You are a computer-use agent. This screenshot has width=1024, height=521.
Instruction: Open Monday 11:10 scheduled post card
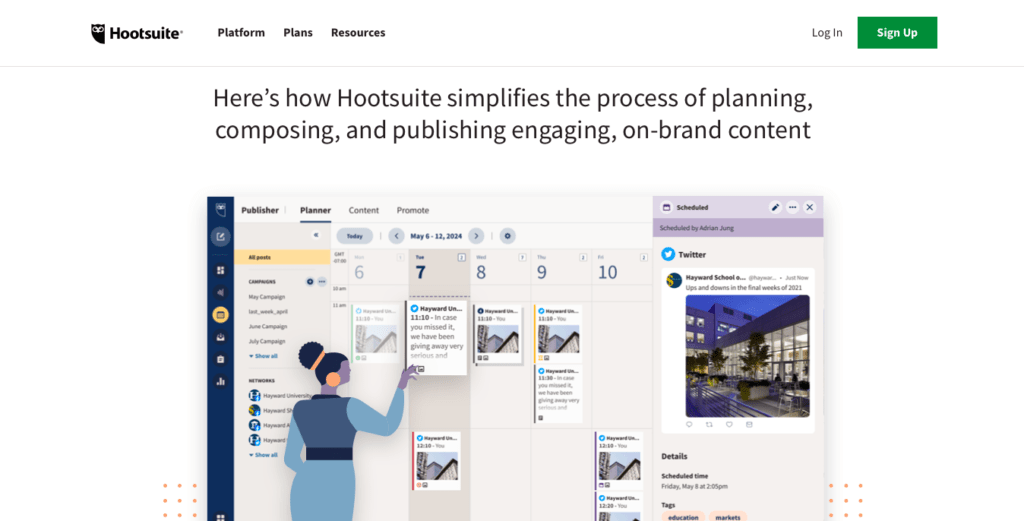tap(376, 334)
